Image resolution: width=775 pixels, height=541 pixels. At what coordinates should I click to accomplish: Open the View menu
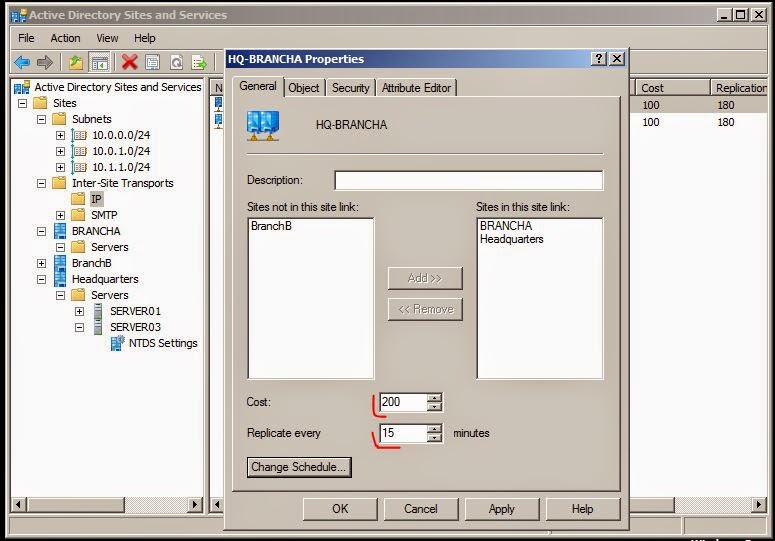click(x=107, y=38)
